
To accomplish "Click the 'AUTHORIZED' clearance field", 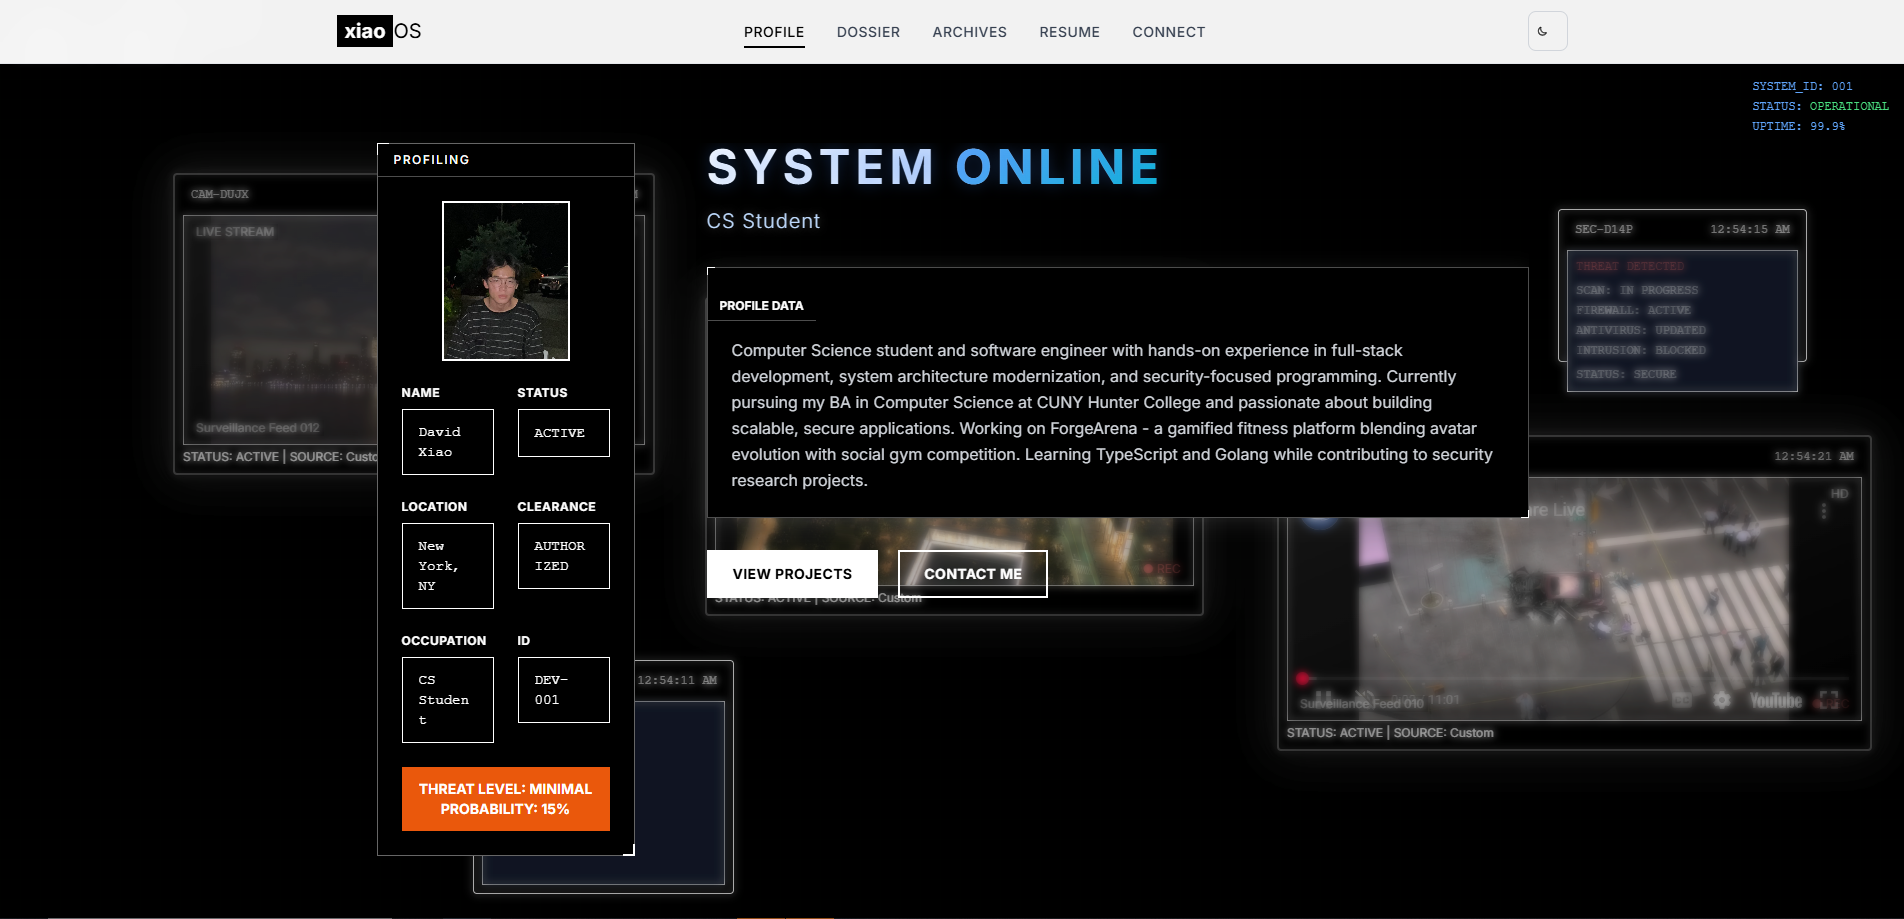I will pos(564,556).
